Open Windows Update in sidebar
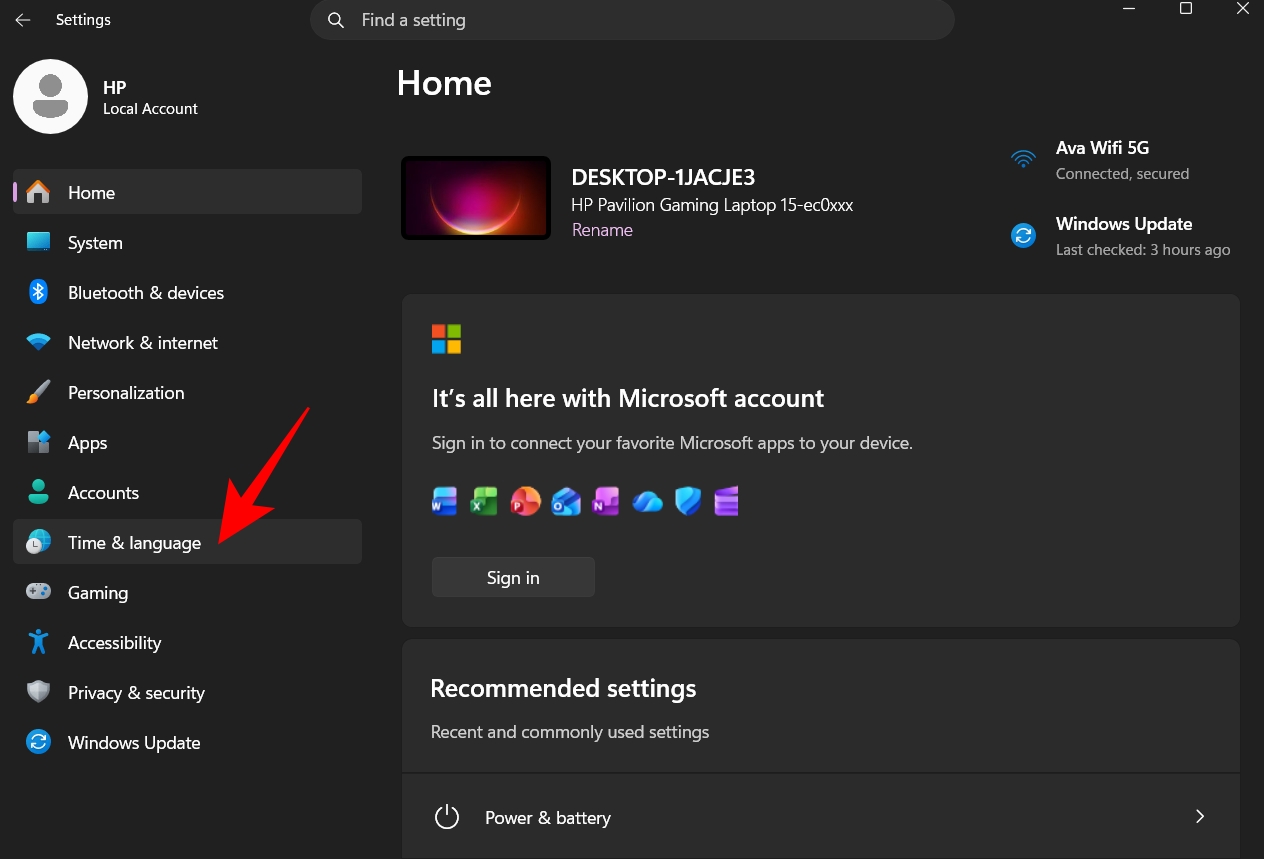The height and width of the screenshot is (859, 1264). tap(187, 742)
